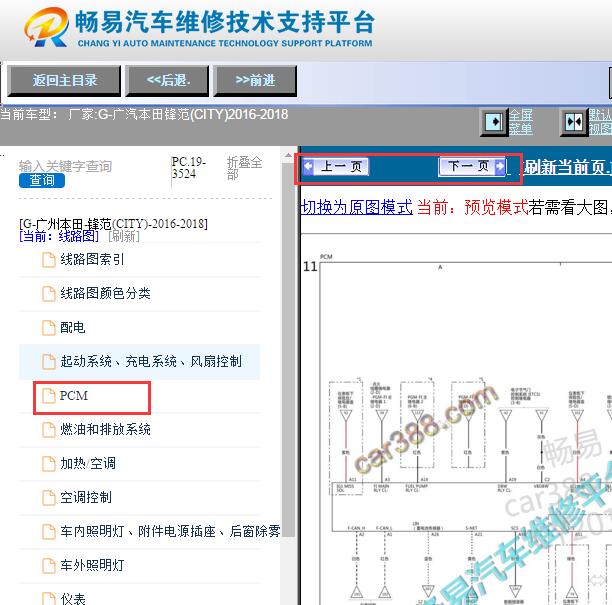Click the PCM wiring diagram preview

(x=465, y=433)
